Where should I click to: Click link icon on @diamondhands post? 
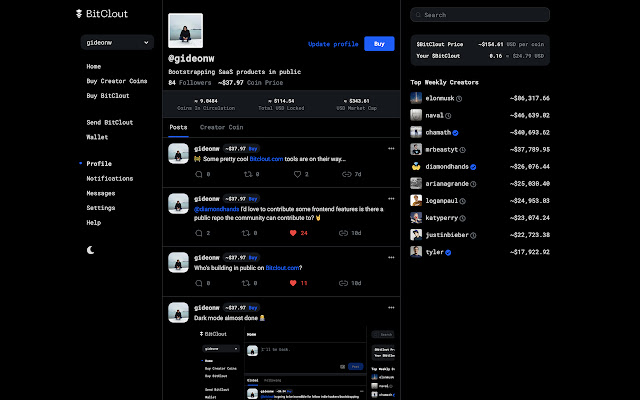pos(343,233)
